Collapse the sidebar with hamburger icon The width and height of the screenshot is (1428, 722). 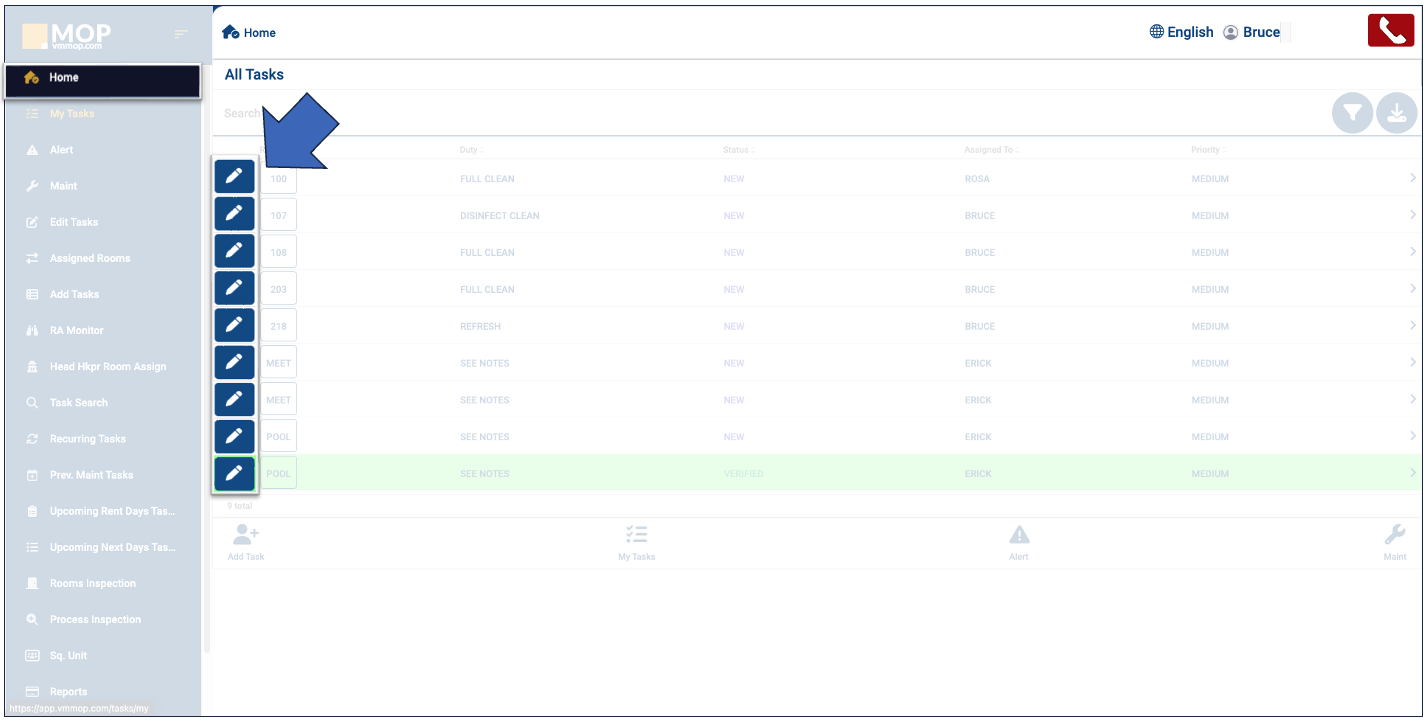pyautogui.click(x=181, y=34)
